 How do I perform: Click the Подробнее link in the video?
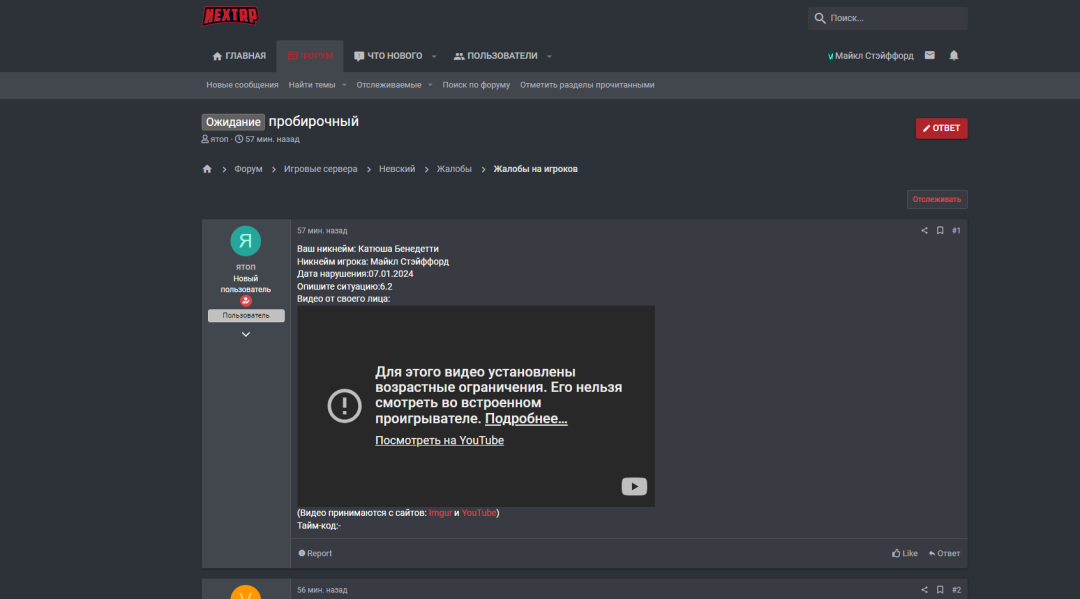tap(526, 419)
